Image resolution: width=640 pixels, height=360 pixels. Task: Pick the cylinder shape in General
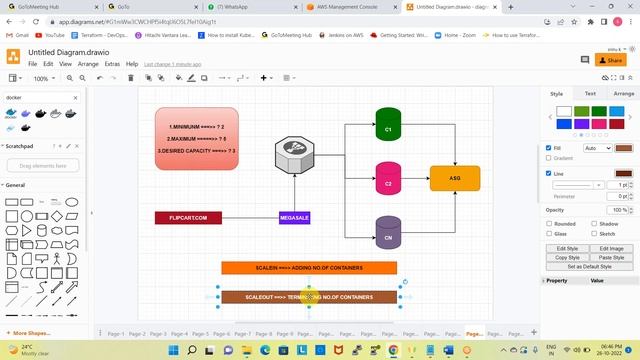[42, 231]
